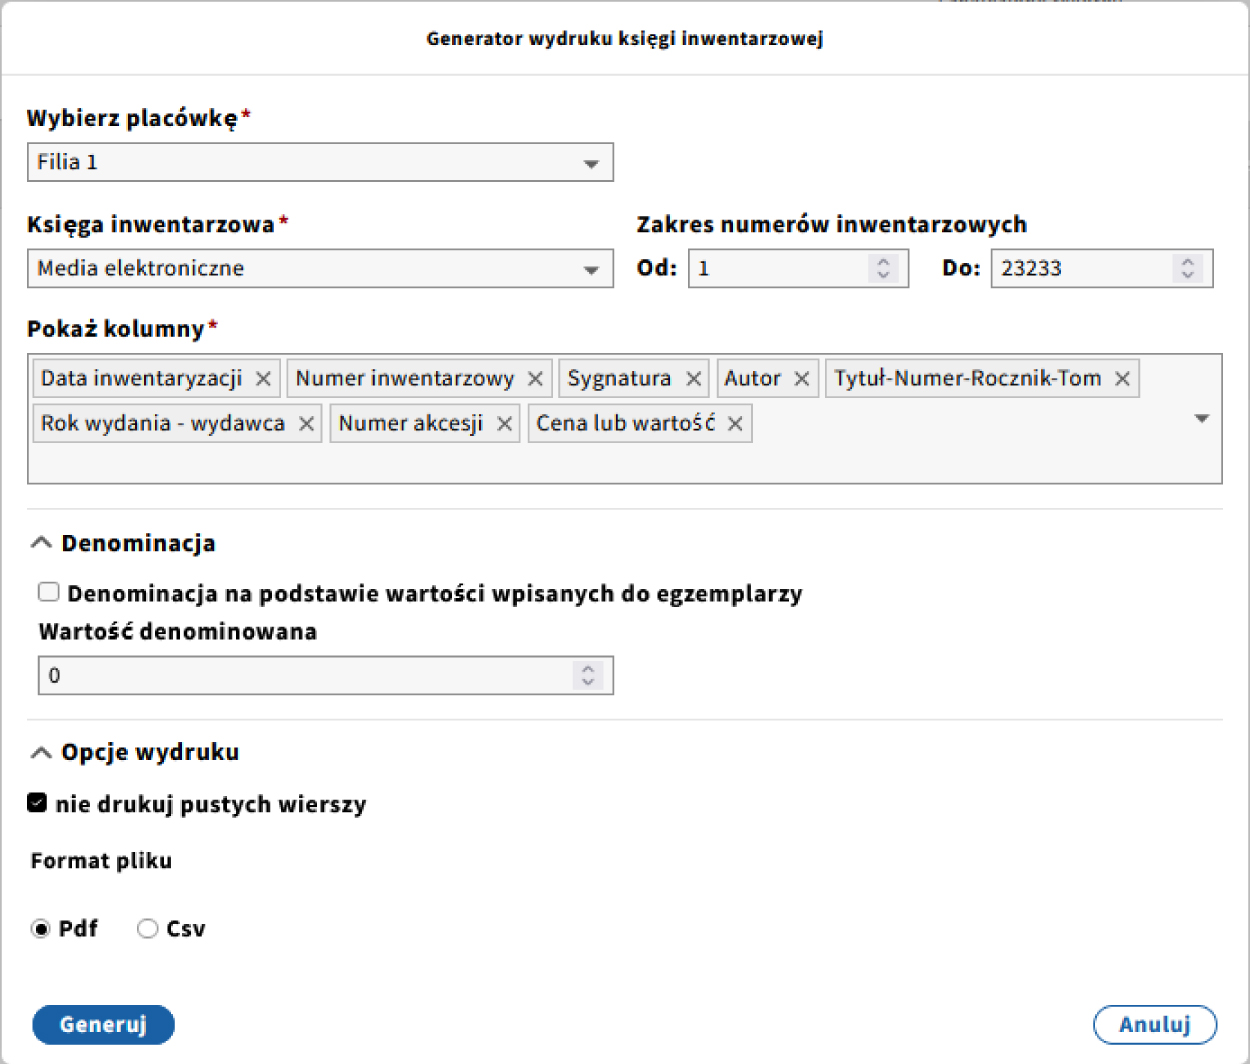
Task: Click the Generuj button
Action: click(103, 1024)
